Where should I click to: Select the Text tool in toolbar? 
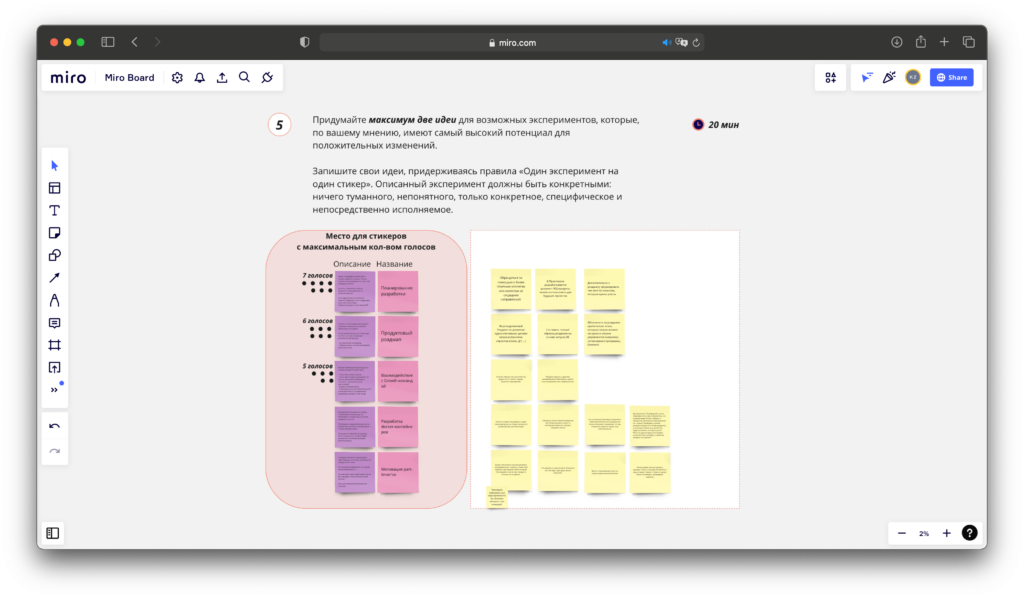coord(55,210)
